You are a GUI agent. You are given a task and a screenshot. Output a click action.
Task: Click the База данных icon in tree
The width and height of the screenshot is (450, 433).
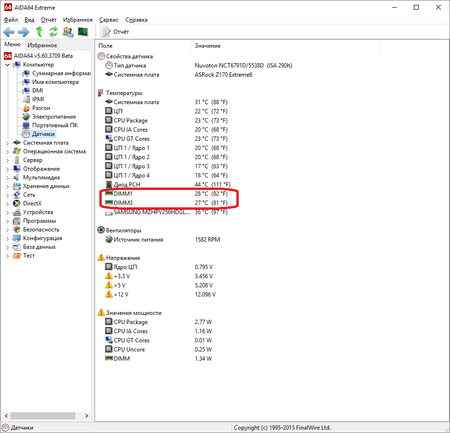[17, 247]
